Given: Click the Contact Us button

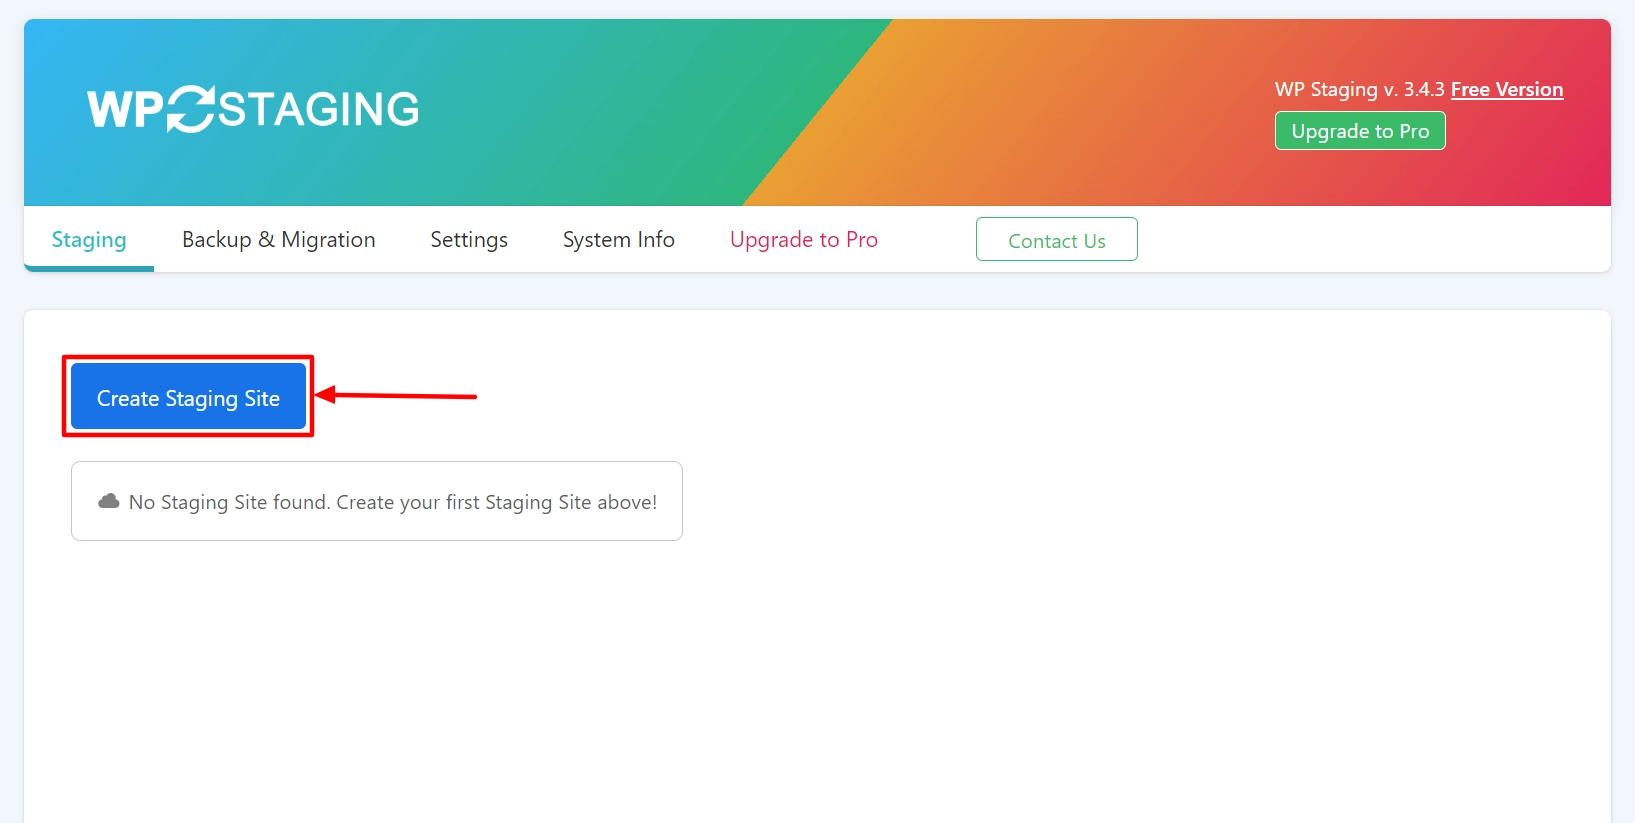Looking at the screenshot, I should [x=1057, y=240].
